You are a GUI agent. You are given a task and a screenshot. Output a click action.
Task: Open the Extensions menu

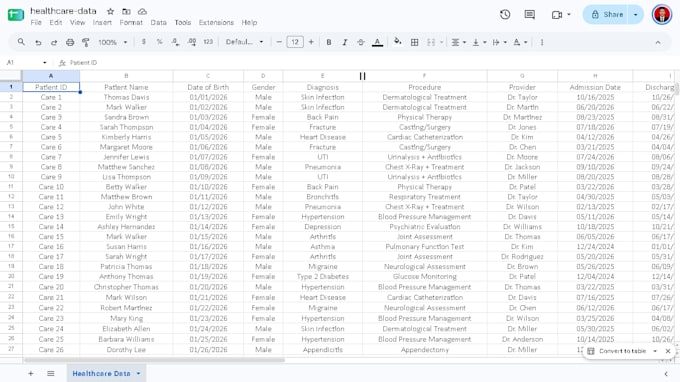point(216,23)
